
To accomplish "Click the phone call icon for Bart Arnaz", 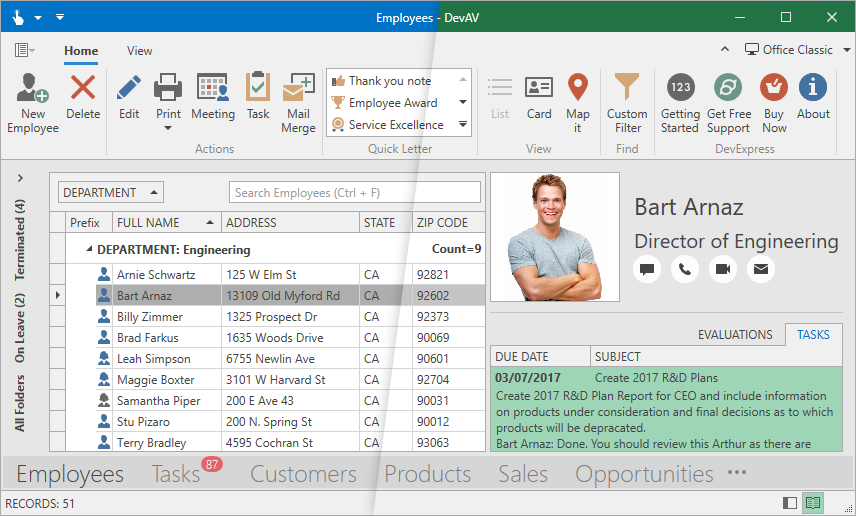I will click(685, 269).
